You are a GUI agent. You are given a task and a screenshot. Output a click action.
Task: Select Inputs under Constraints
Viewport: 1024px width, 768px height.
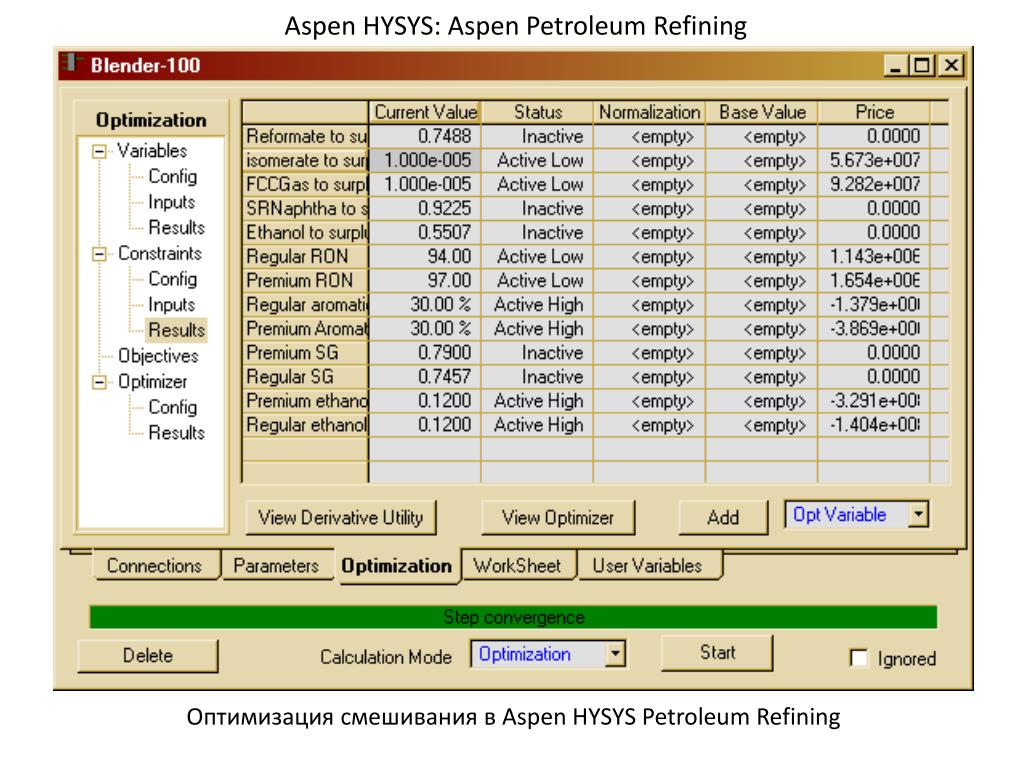point(172,305)
